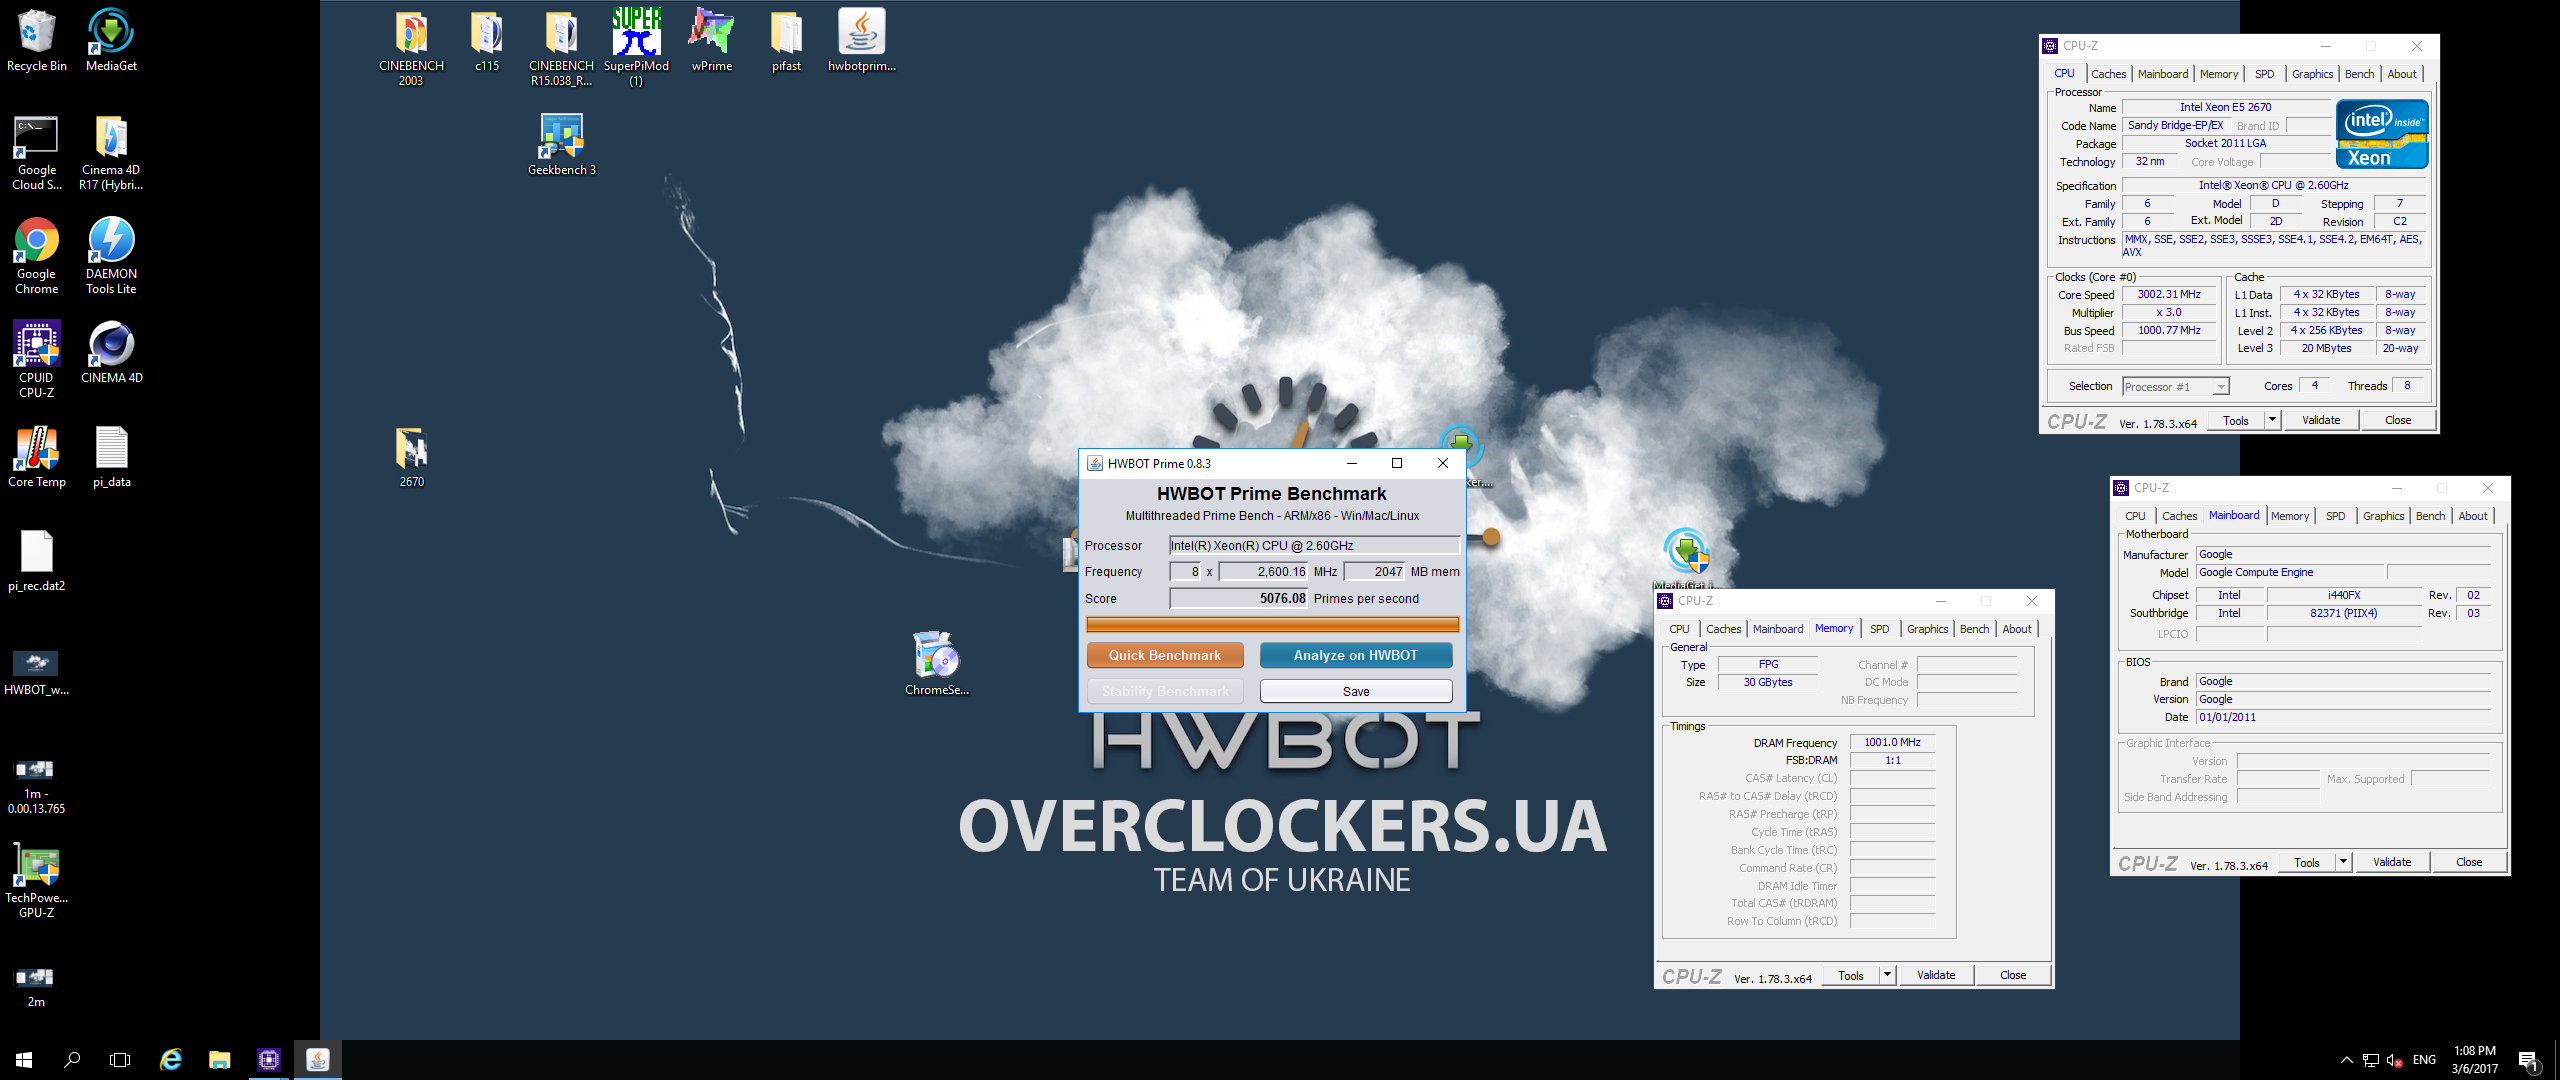This screenshot has width=2560, height=1080.
Task: Select the CINEMA 4D desktop icon
Action: [111, 352]
